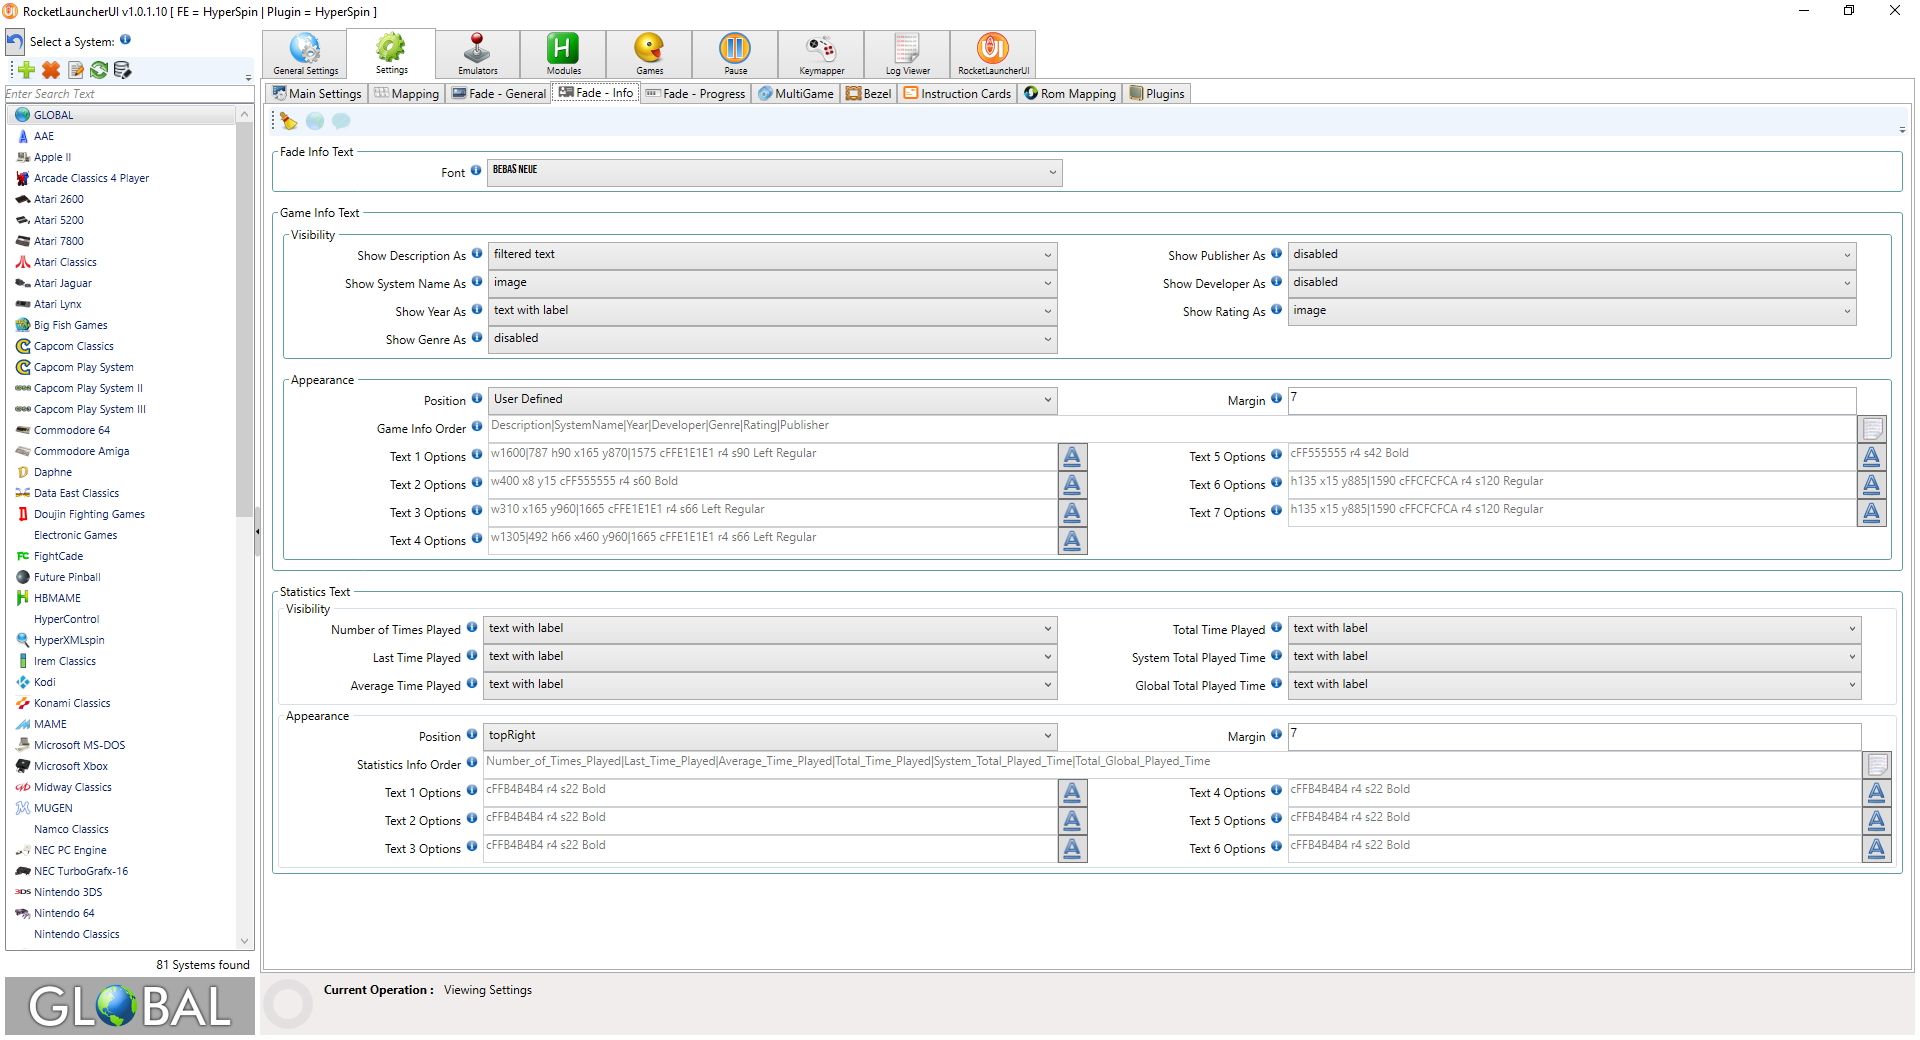Open the Log Viewer section

(907, 54)
